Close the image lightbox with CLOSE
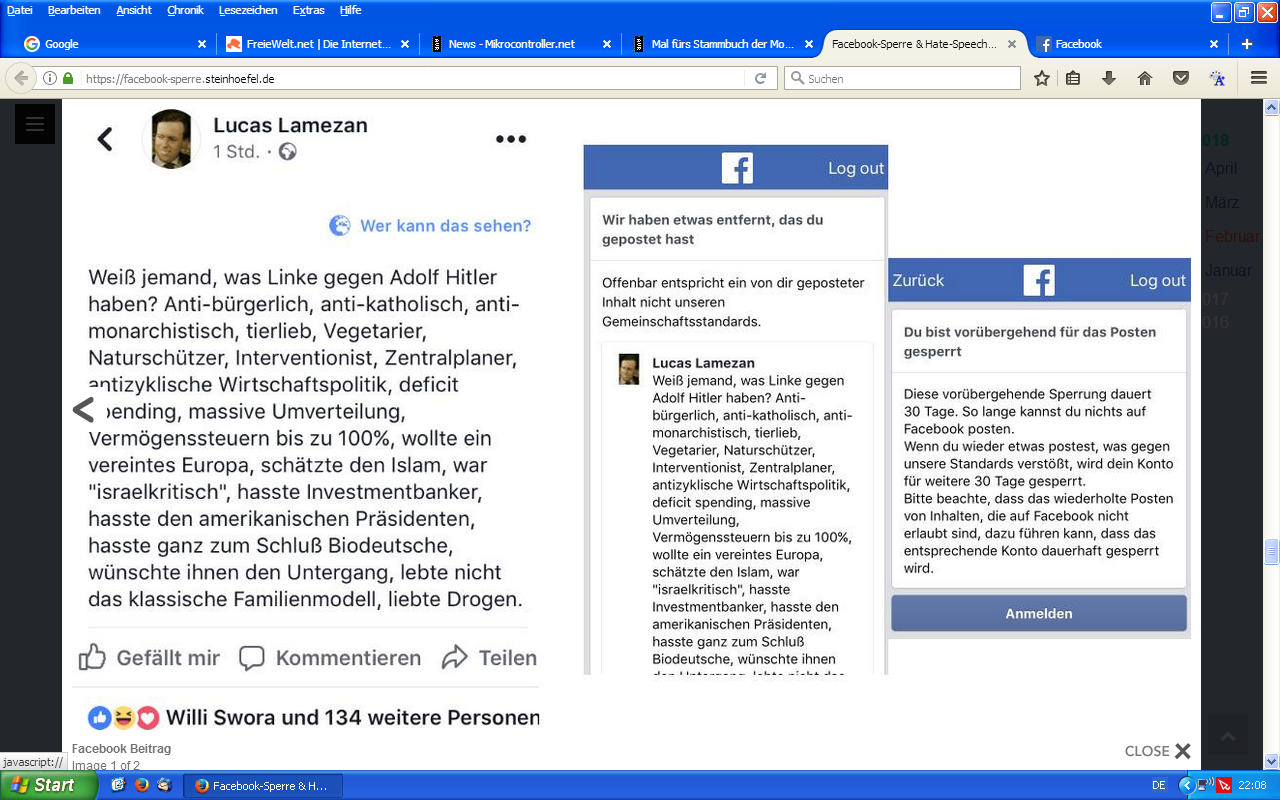1280x800 pixels. point(1158,751)
